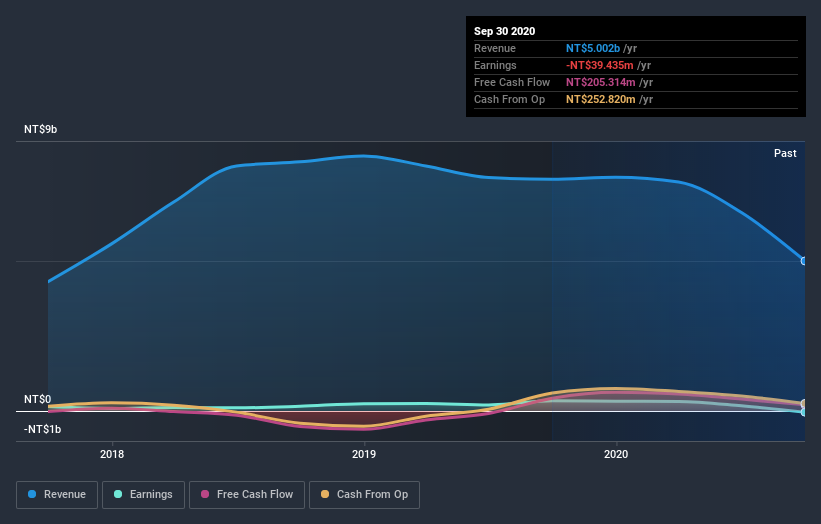This screenshot has height=524, width=821.
Task: Click the NT$5.002b revenue value
Action: 593,48
